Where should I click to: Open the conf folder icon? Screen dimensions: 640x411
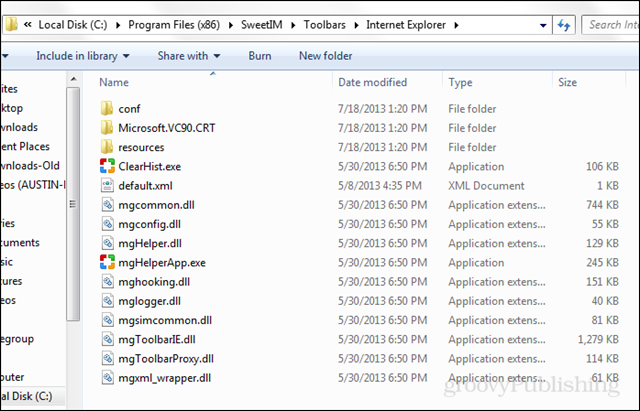pyautogui.click(x=107, y=109)
